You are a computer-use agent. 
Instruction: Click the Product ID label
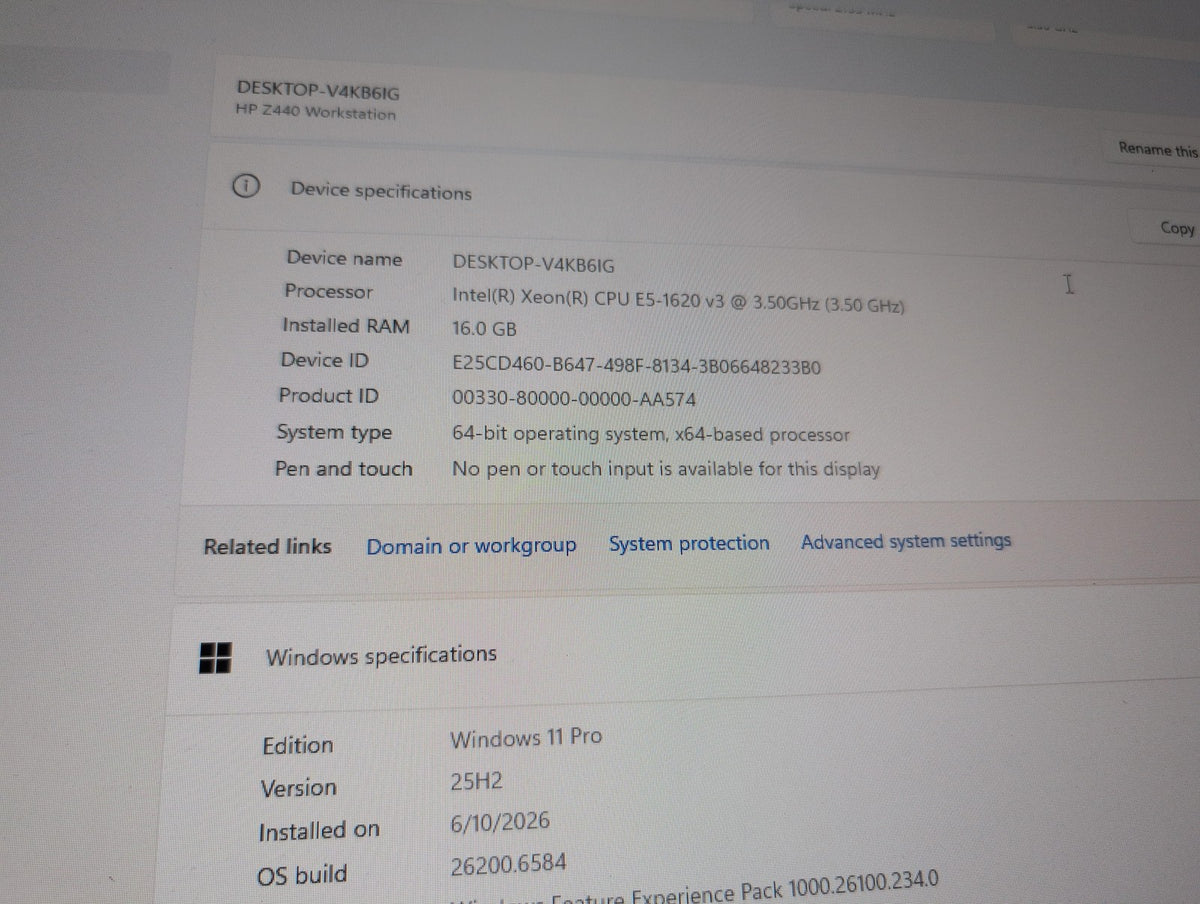(x=328, y=395)
